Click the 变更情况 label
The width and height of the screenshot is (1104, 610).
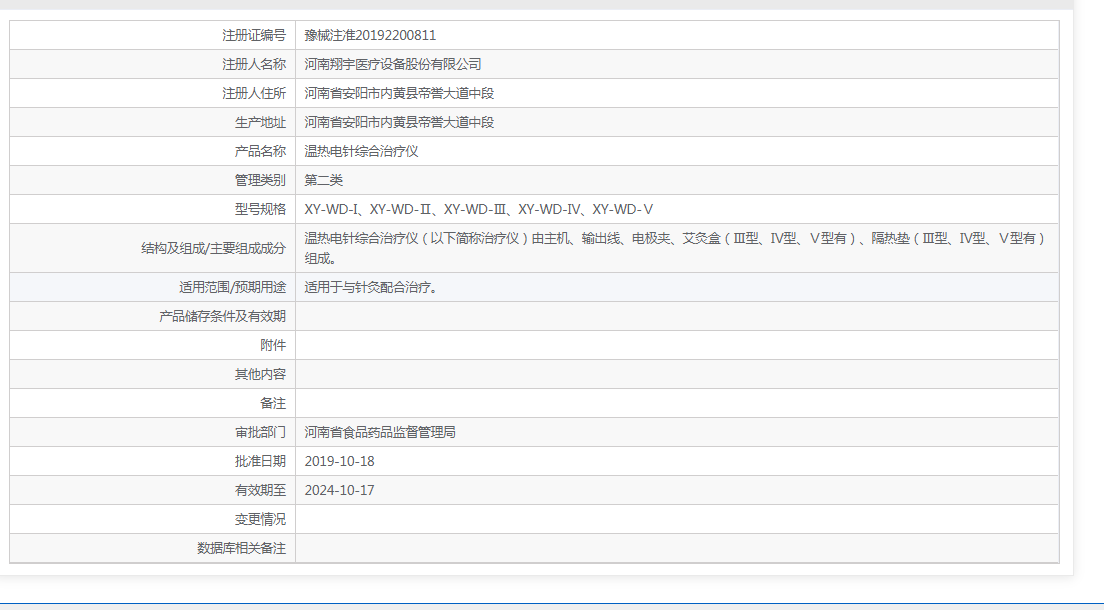pyautogui.click(x=261, y=519)
